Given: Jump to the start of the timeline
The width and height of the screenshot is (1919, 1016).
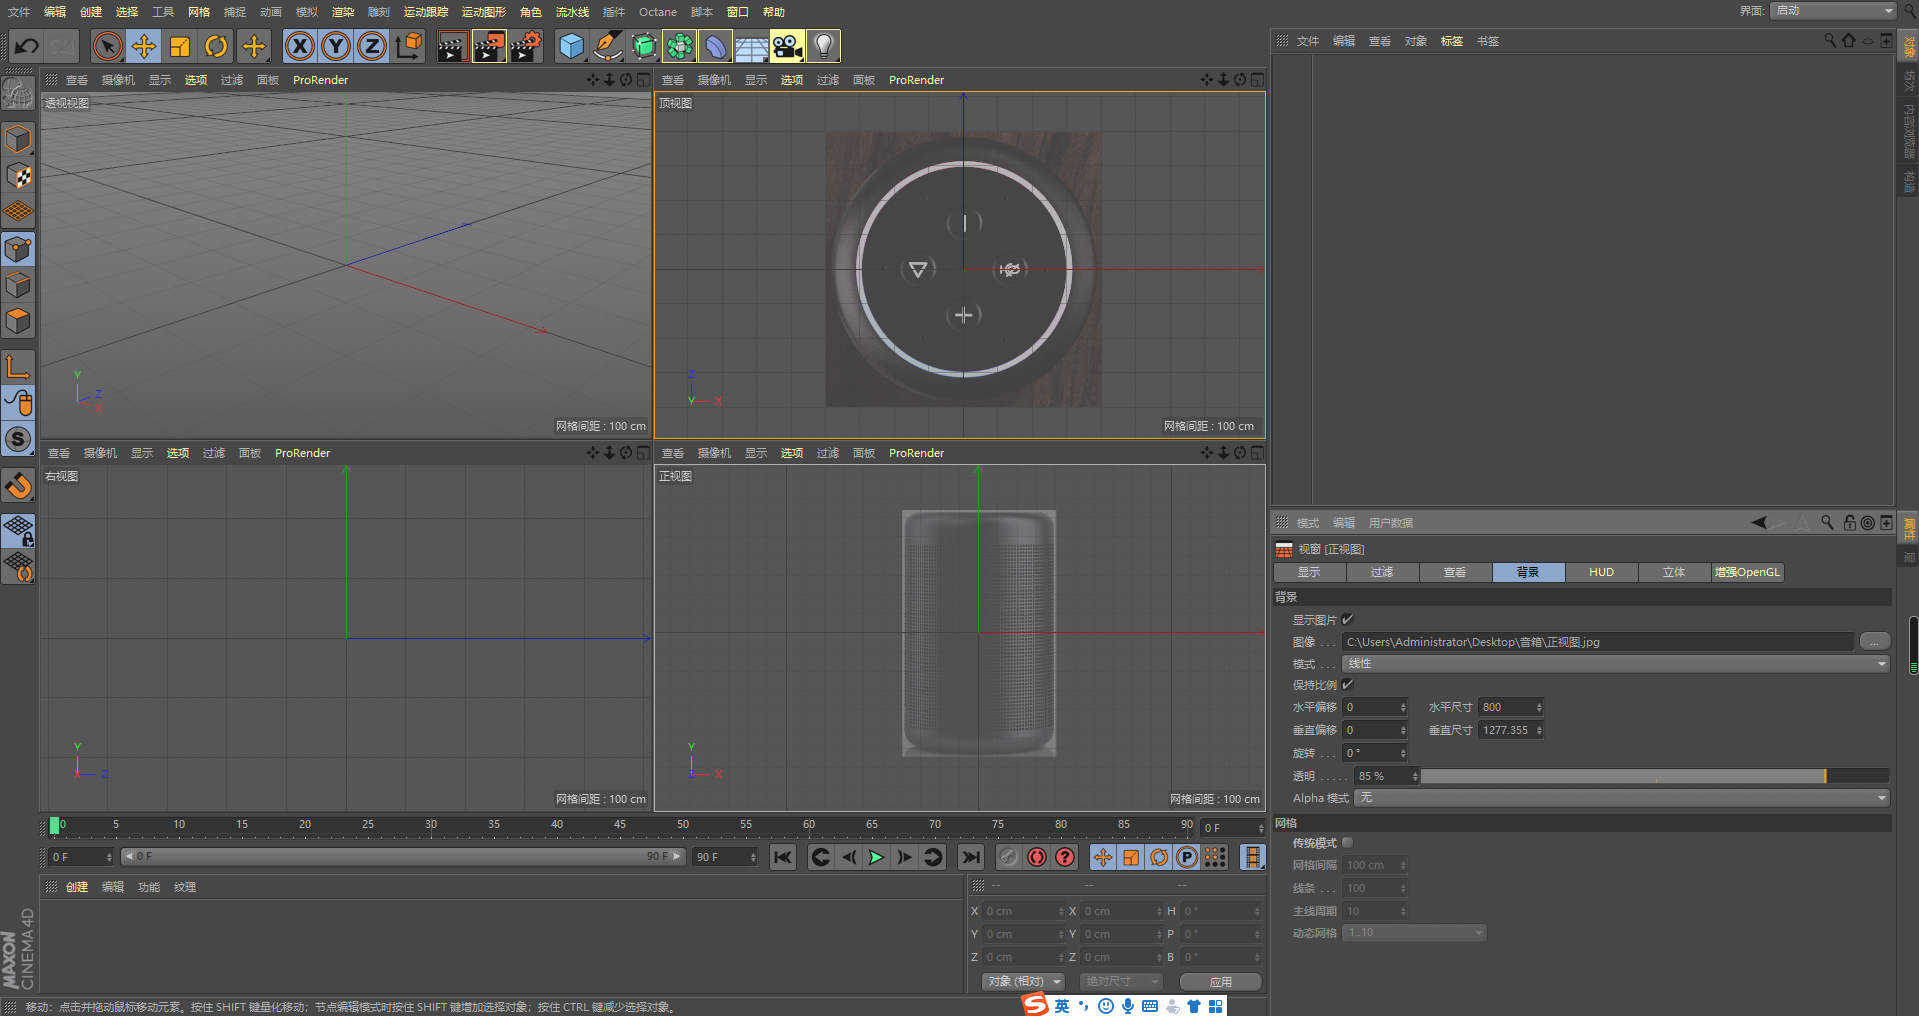Looking at the screenshot, I should tap(783, 857).
